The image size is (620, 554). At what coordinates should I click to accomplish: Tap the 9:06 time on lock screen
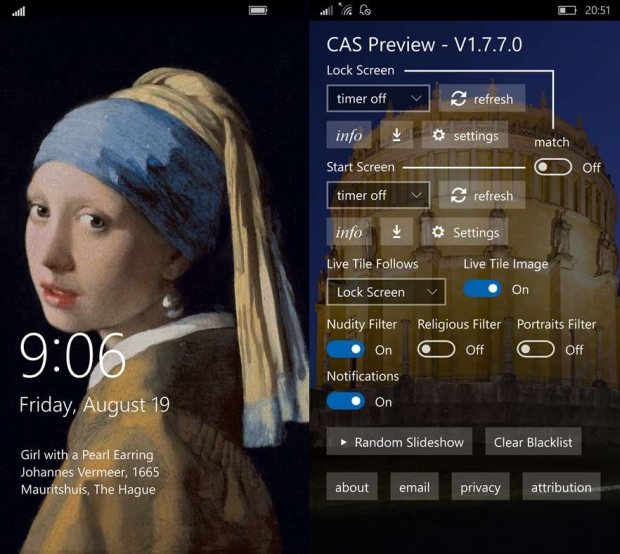(x=73, y=355)
